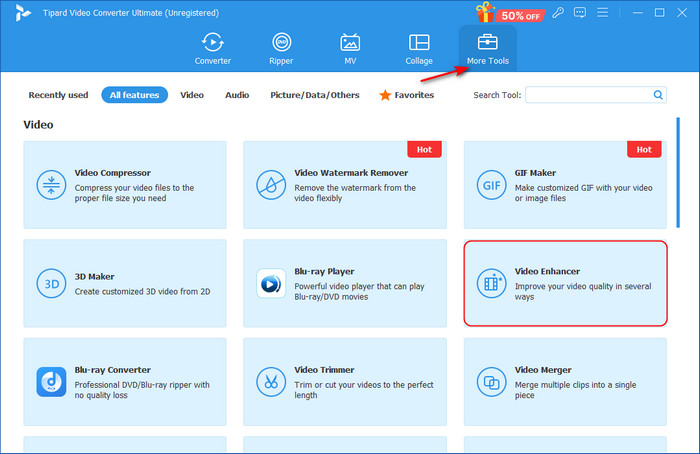Image resolution: width=700 pixels, height=454 pixels.
Task: Click the Video Trimmer scissors icon
Action: [x=271, y=382]
